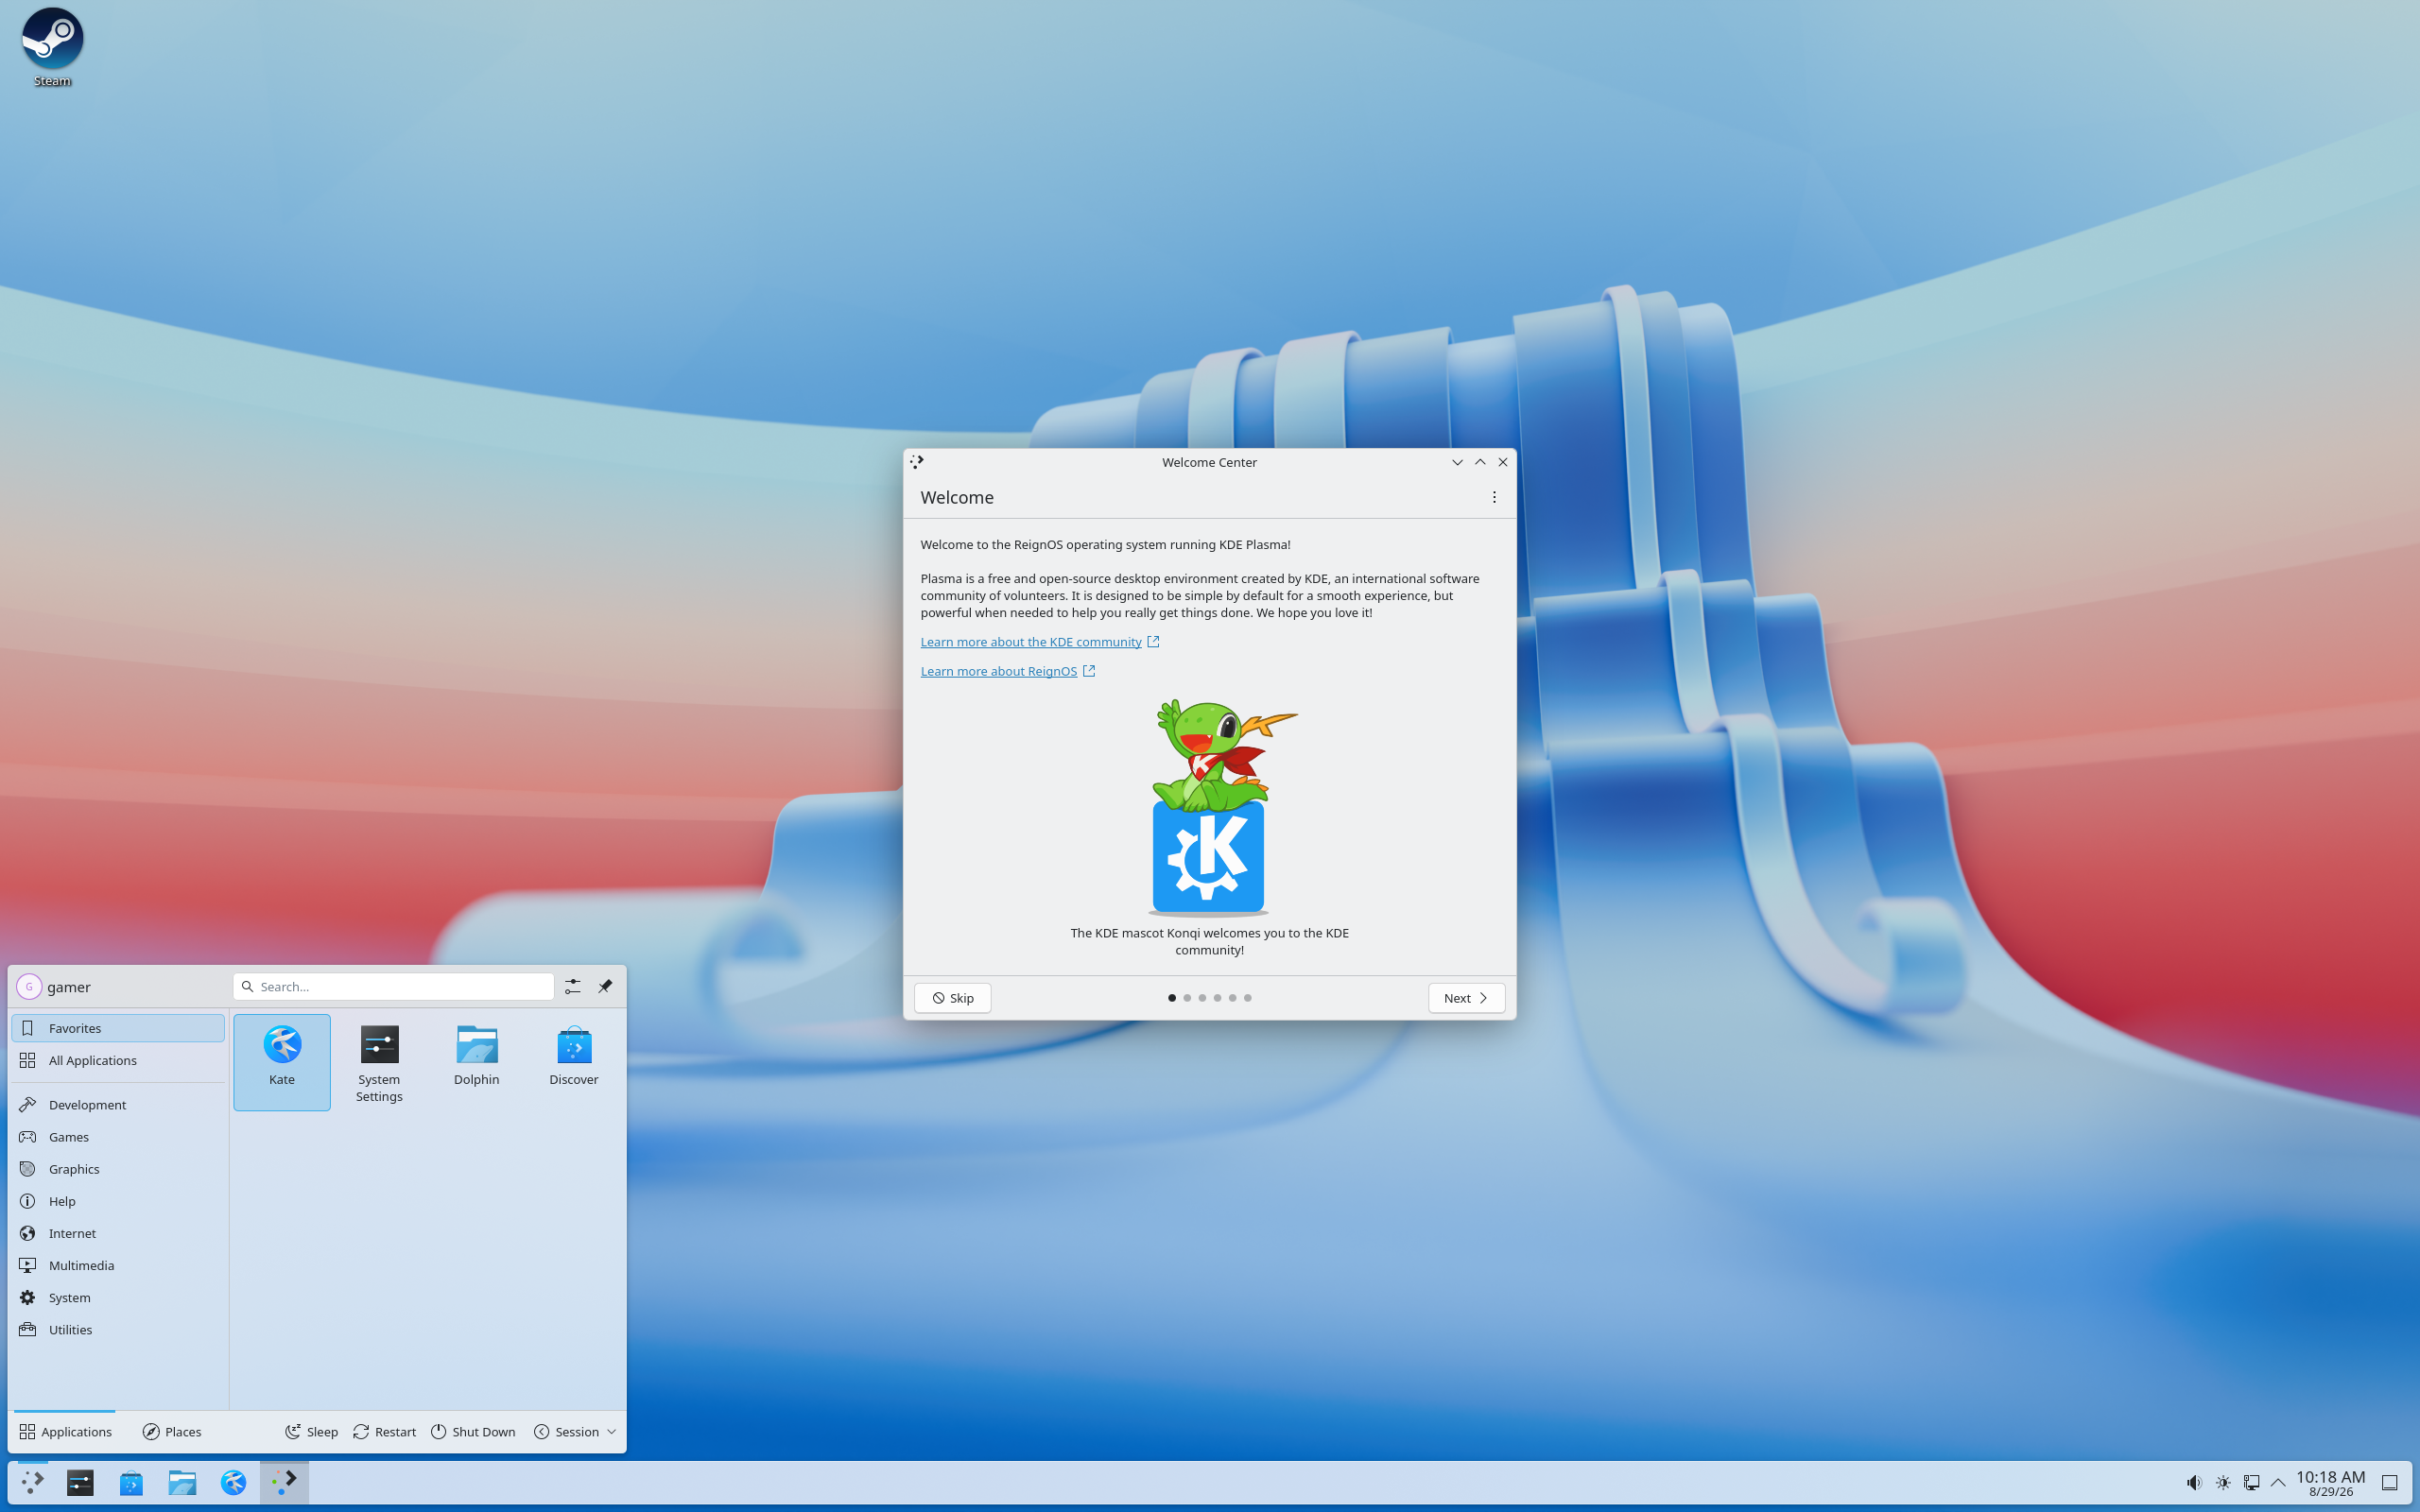Open the network tray icon
Image resolution: width=2420 pixels, height=1512 pixels.
tap(2251, 1483)
